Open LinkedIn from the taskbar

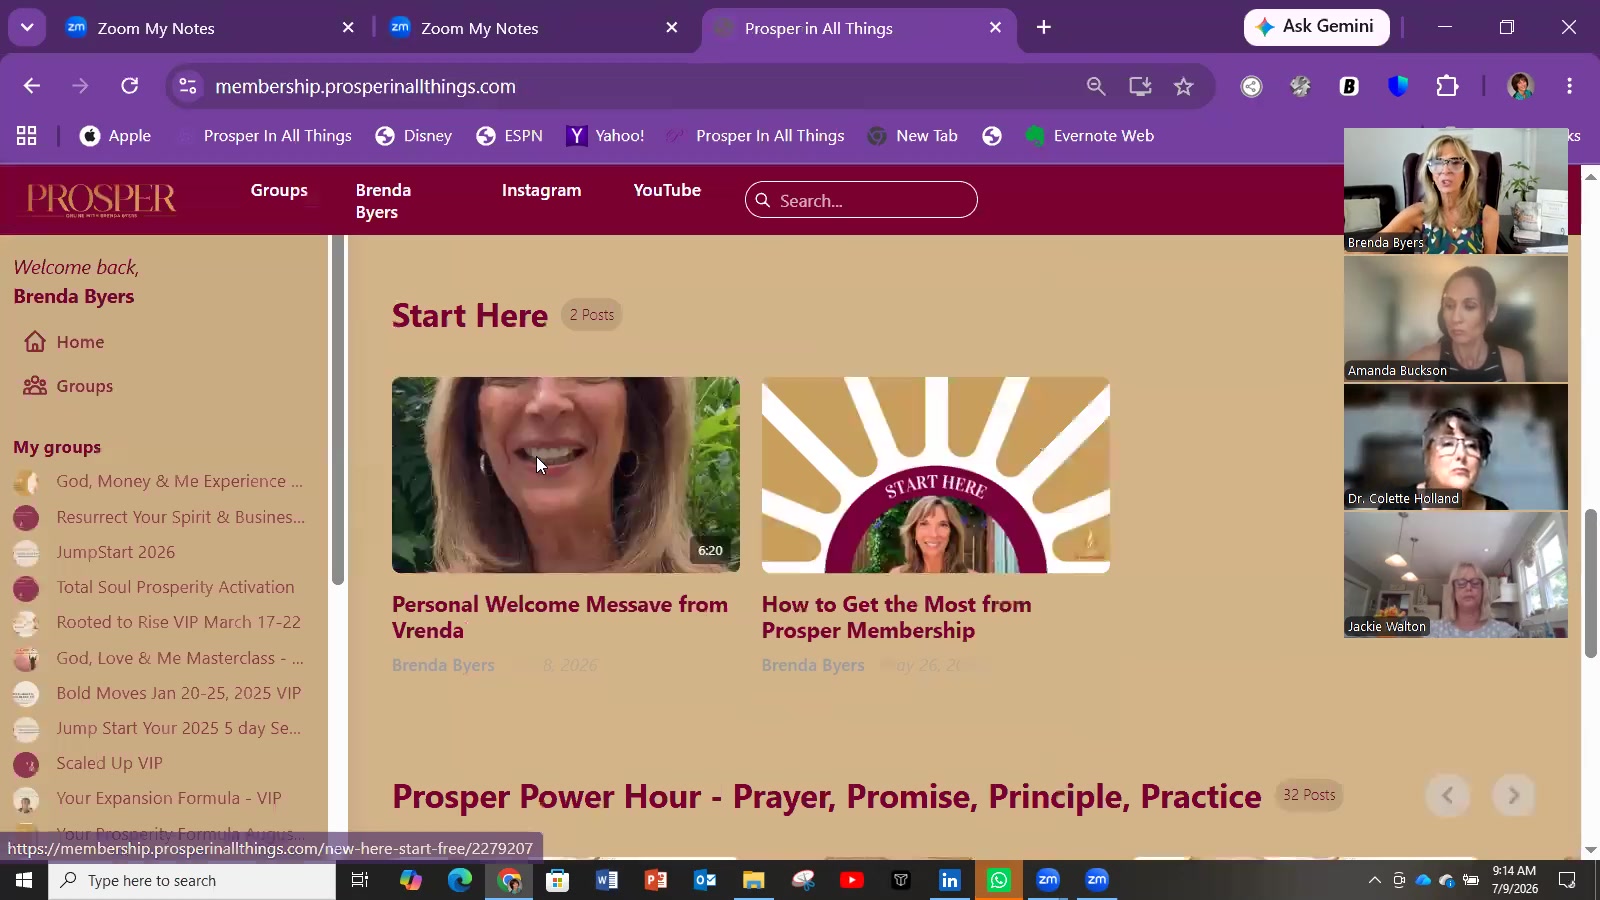coord(950,880)
